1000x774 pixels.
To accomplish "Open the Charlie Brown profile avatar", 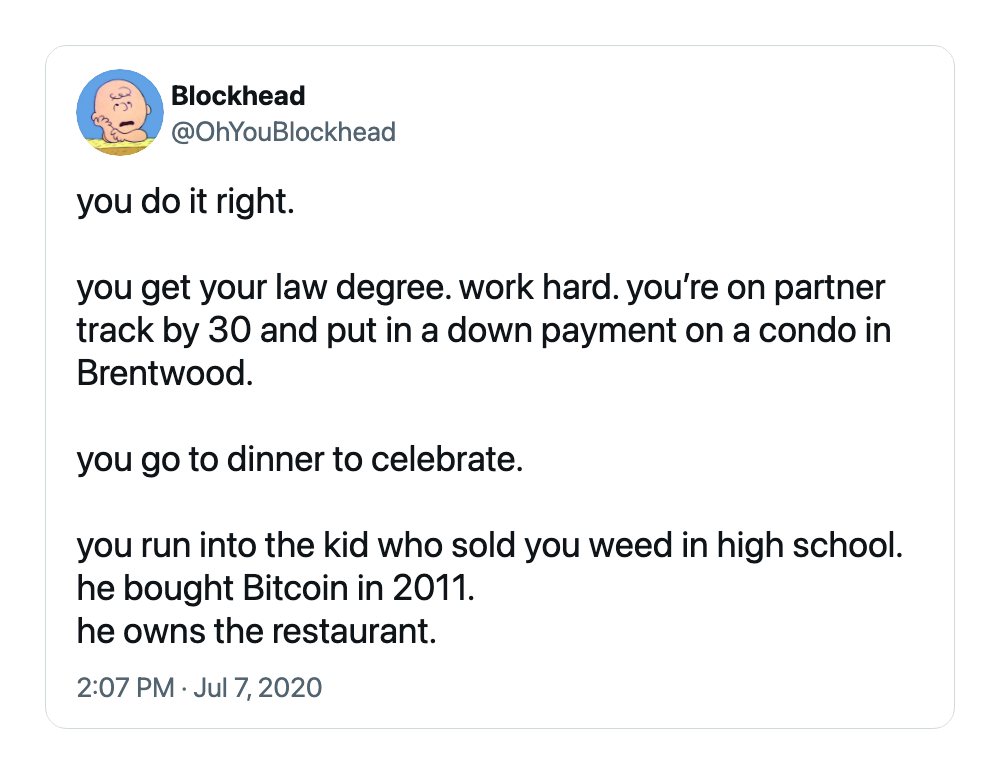I will pyautogui.click(x=120, y=112).
